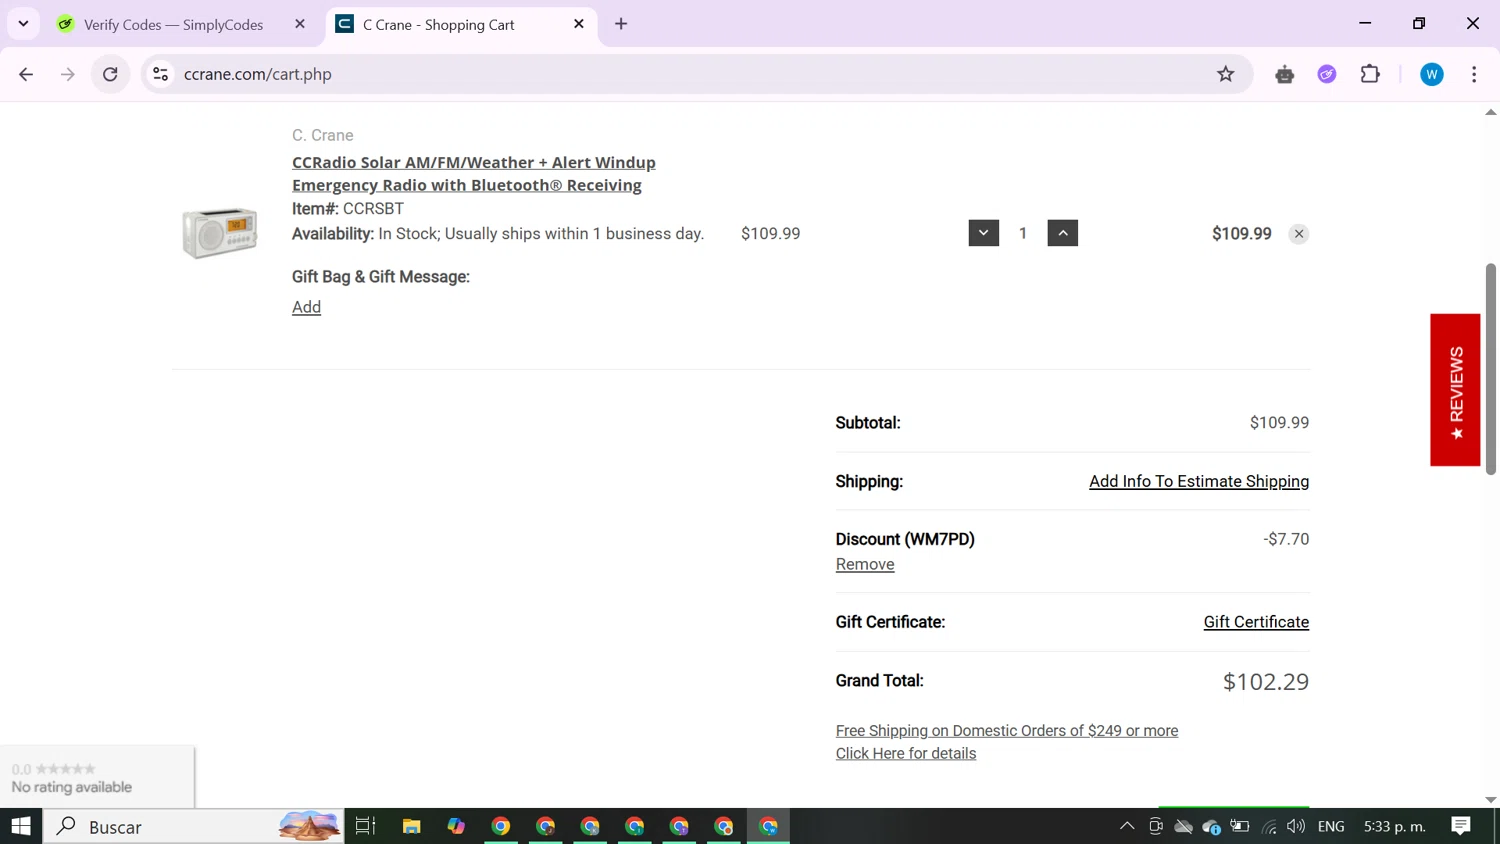Open the Windows Start menu

[x=21, y=826]
